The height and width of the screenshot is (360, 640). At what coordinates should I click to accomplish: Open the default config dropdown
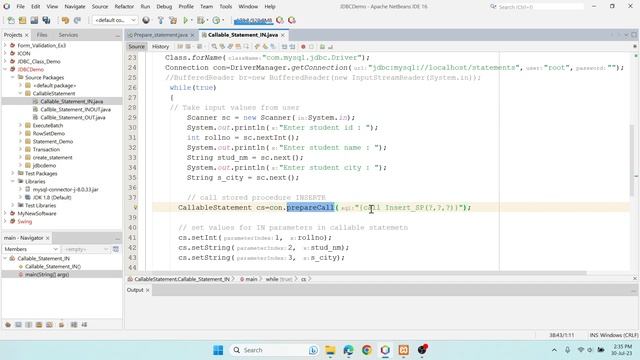point(115,20)
